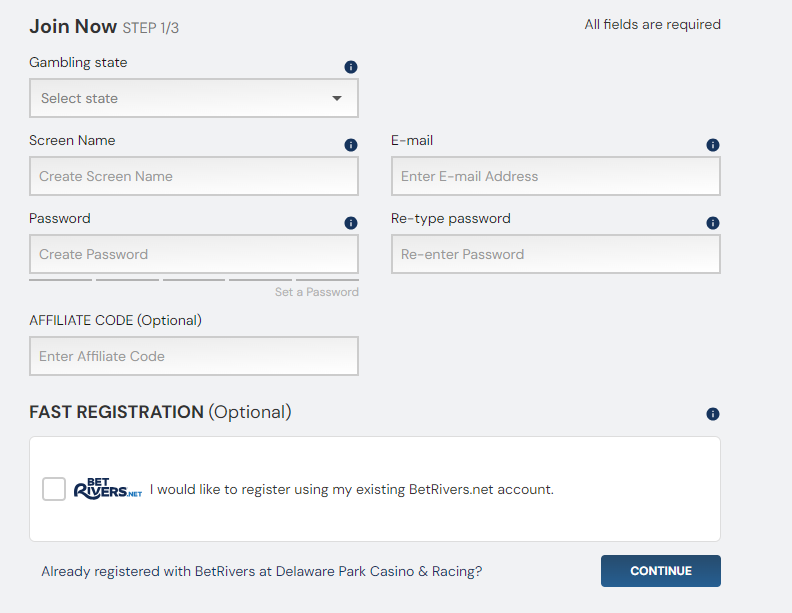792x613 pixels.
Task: Click the Fast Registration info icon
Action: coord(713,414)
